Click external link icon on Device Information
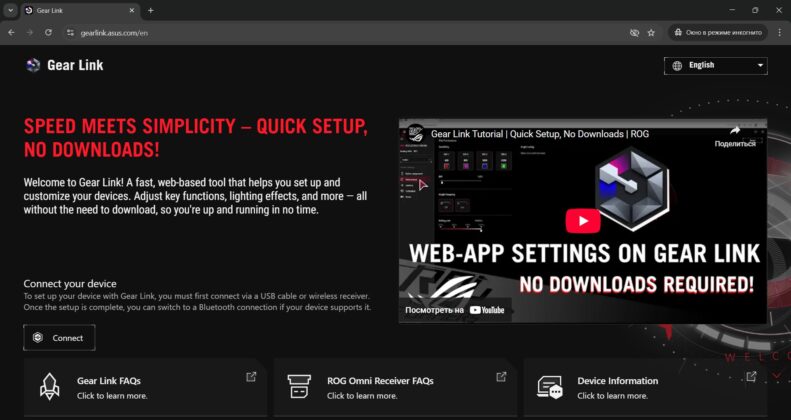This screenshot has height=420, width=791. tap(751, 377)
